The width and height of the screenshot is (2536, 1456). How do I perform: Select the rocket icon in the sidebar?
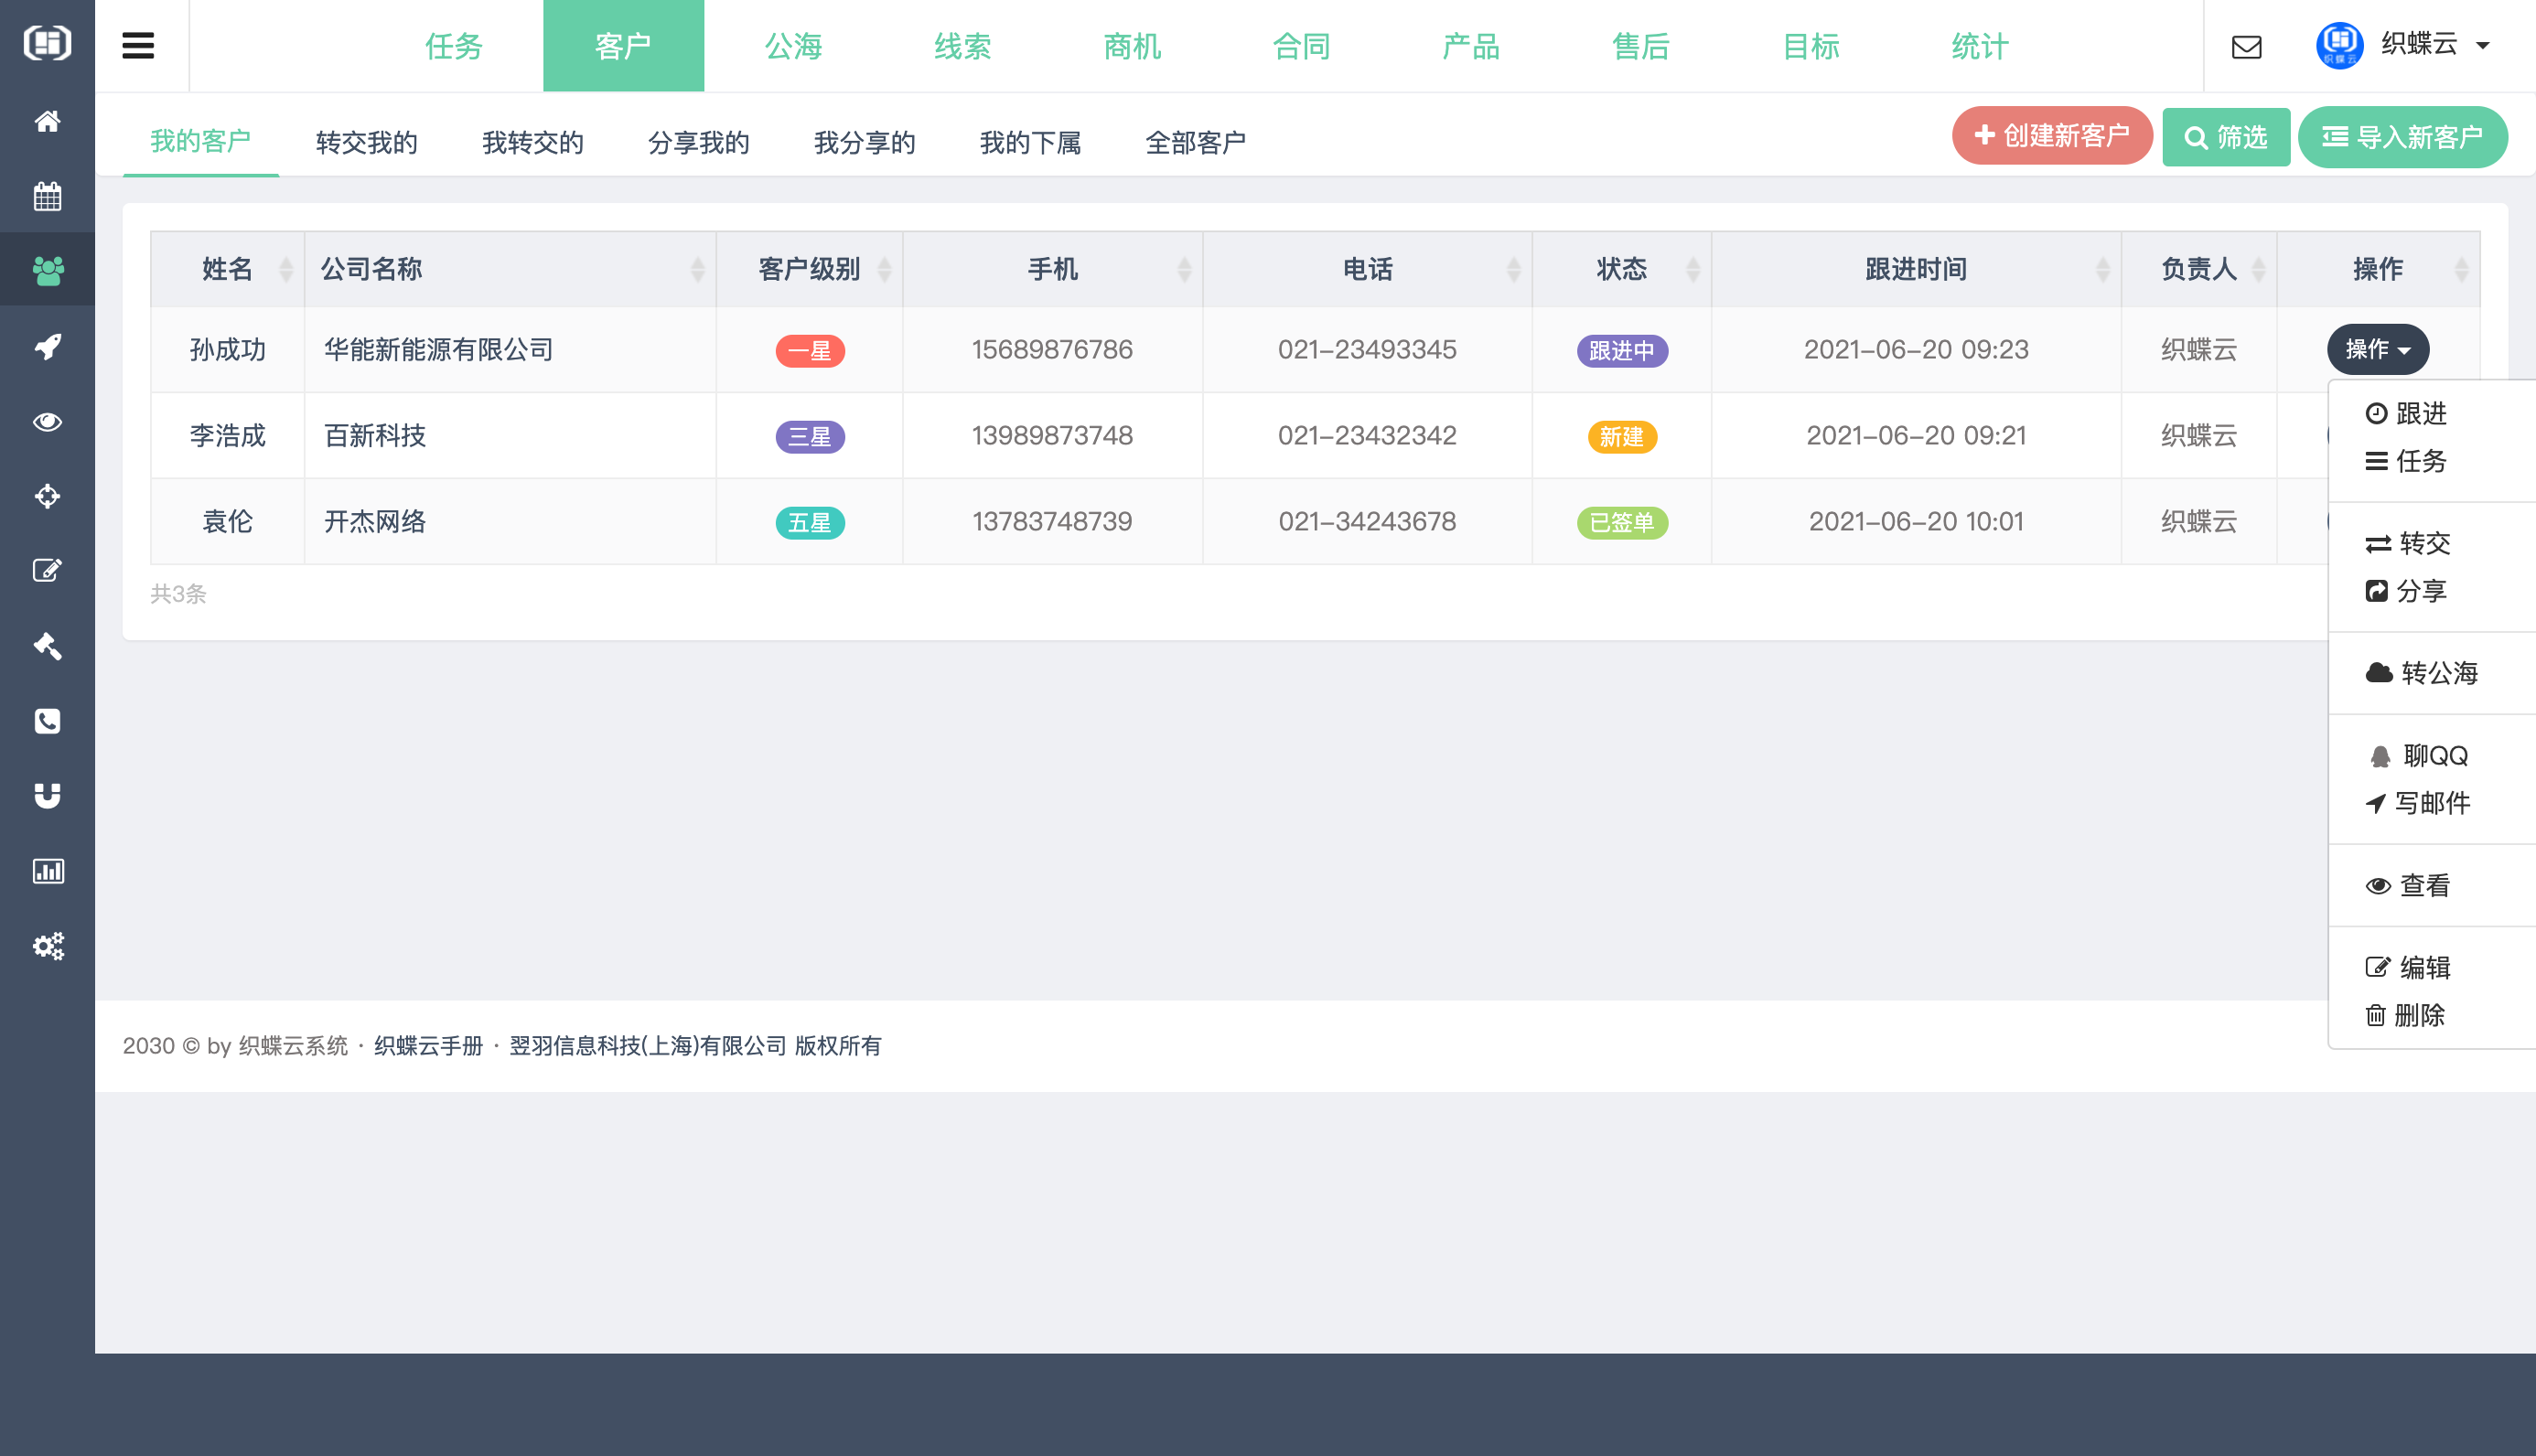pos(47,345)
